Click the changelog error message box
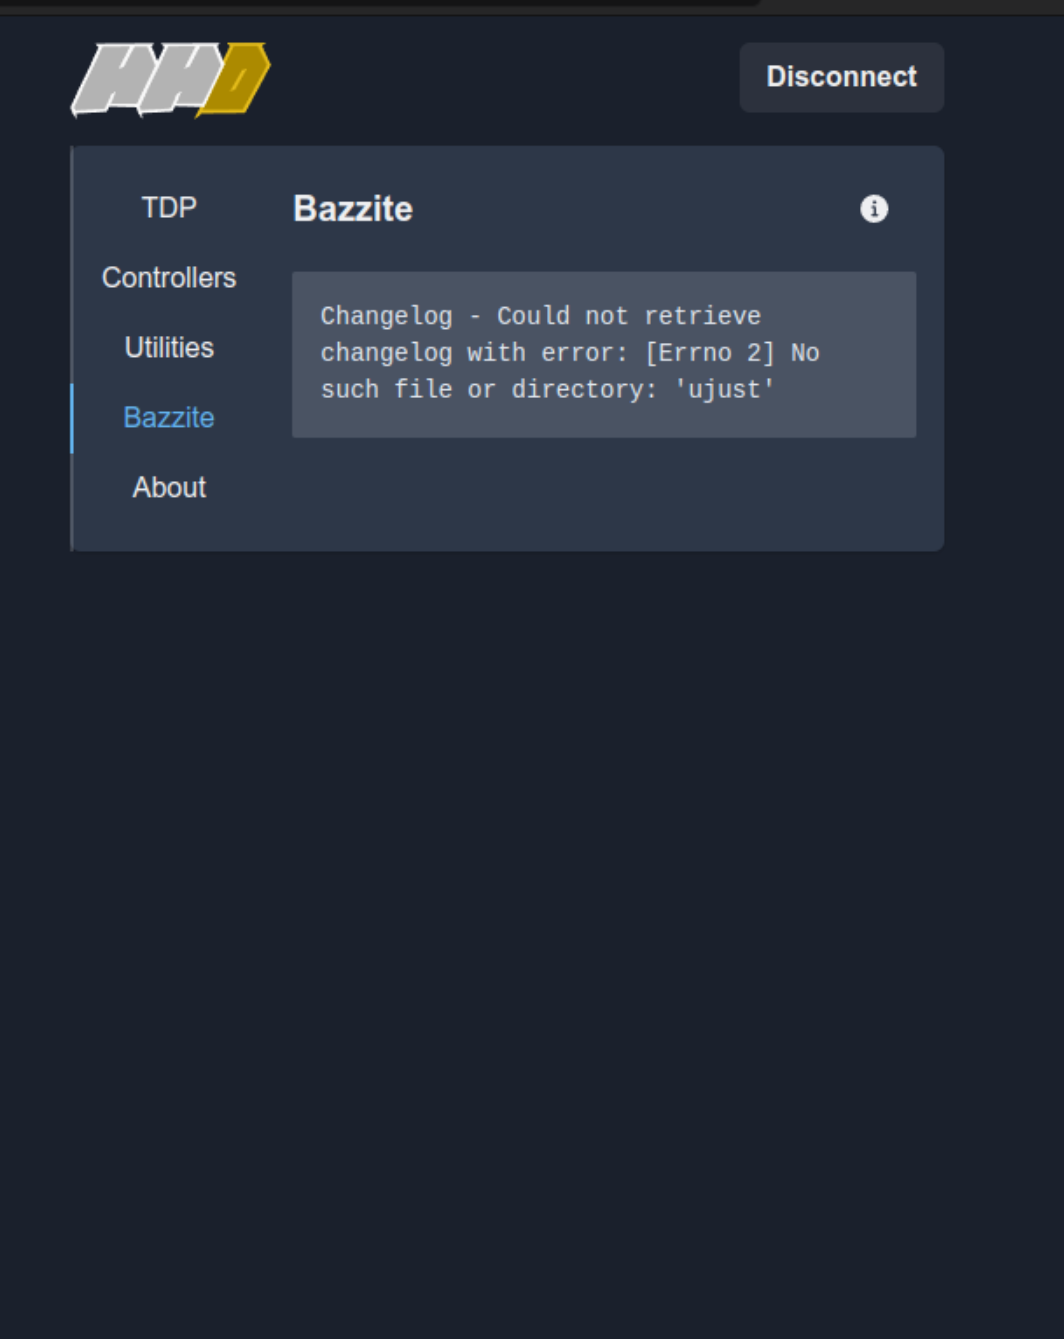 (x=603, y=352)
